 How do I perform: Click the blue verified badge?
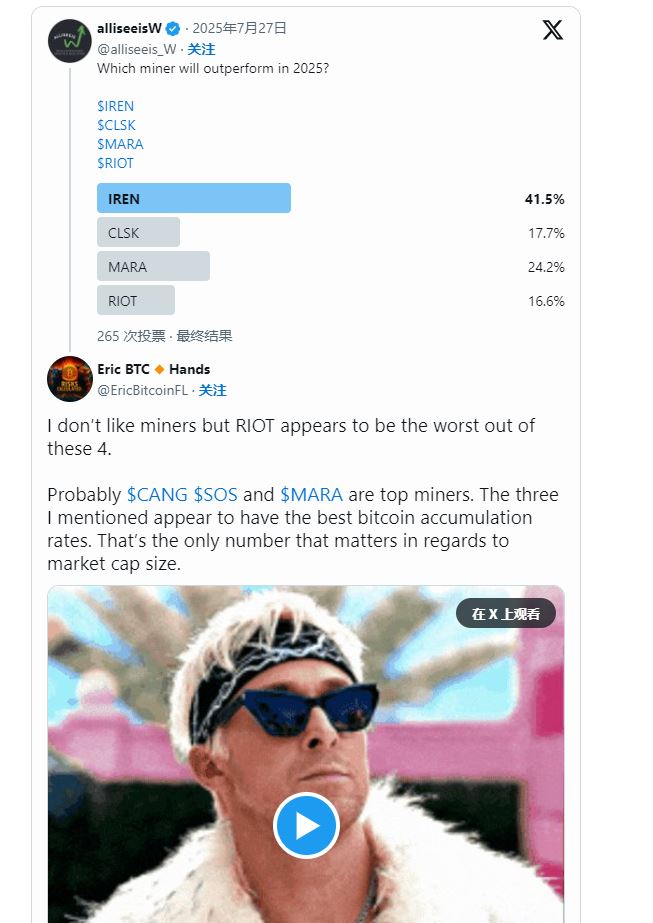(x=173, y=28)
